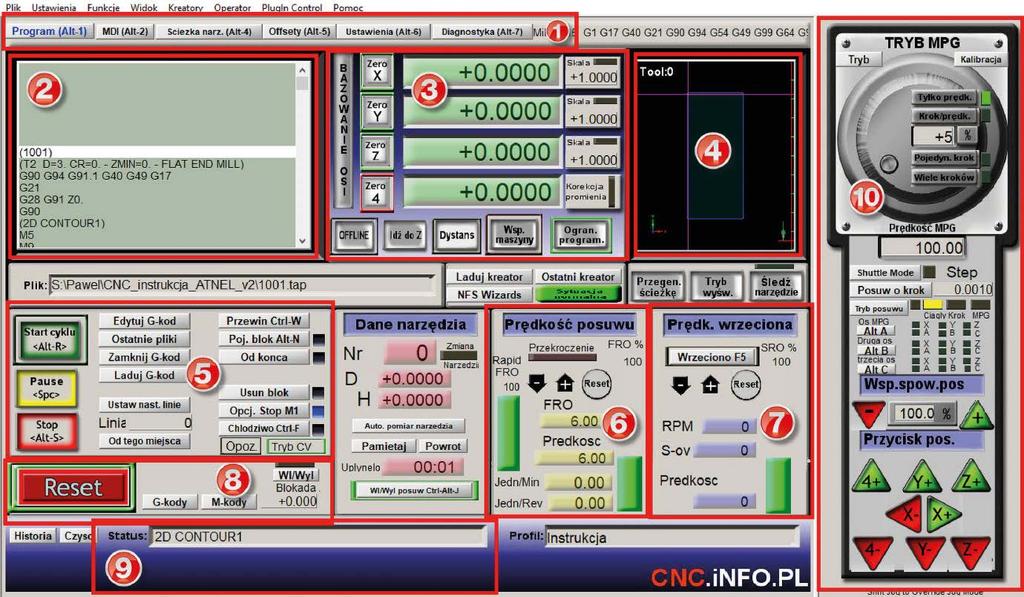Image resolution: width=1024 pixels, height=597 pixels.
Task: Click the Zero 4 axis button
Action: point(376,193)
